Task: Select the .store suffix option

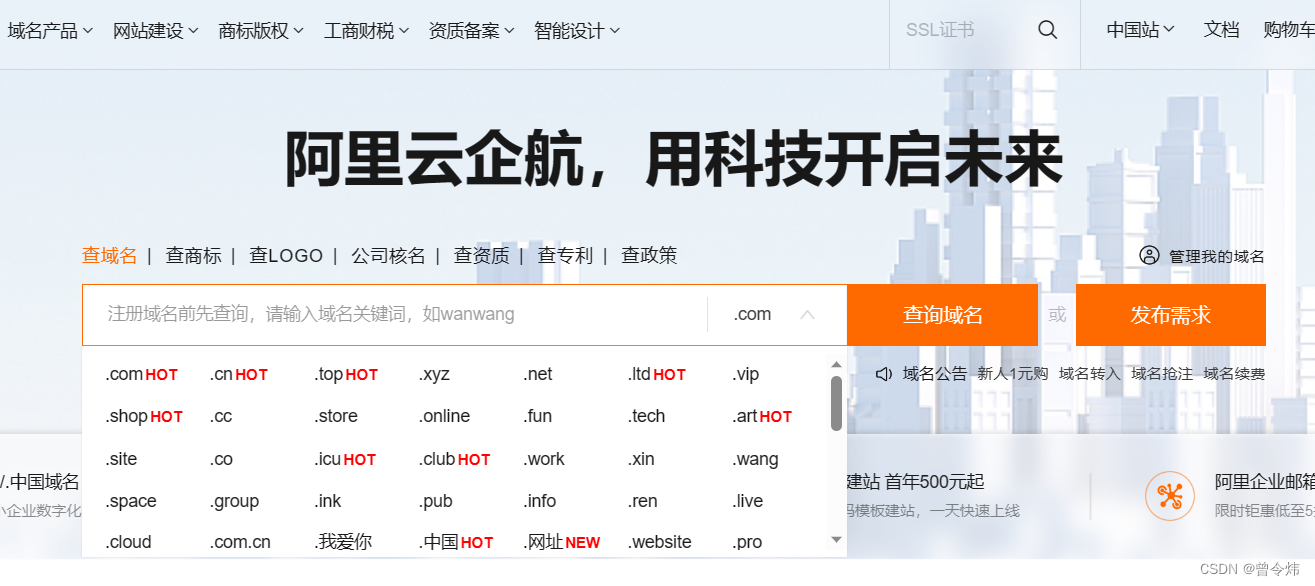Action: pyautogui.click(x=336, y=416)
